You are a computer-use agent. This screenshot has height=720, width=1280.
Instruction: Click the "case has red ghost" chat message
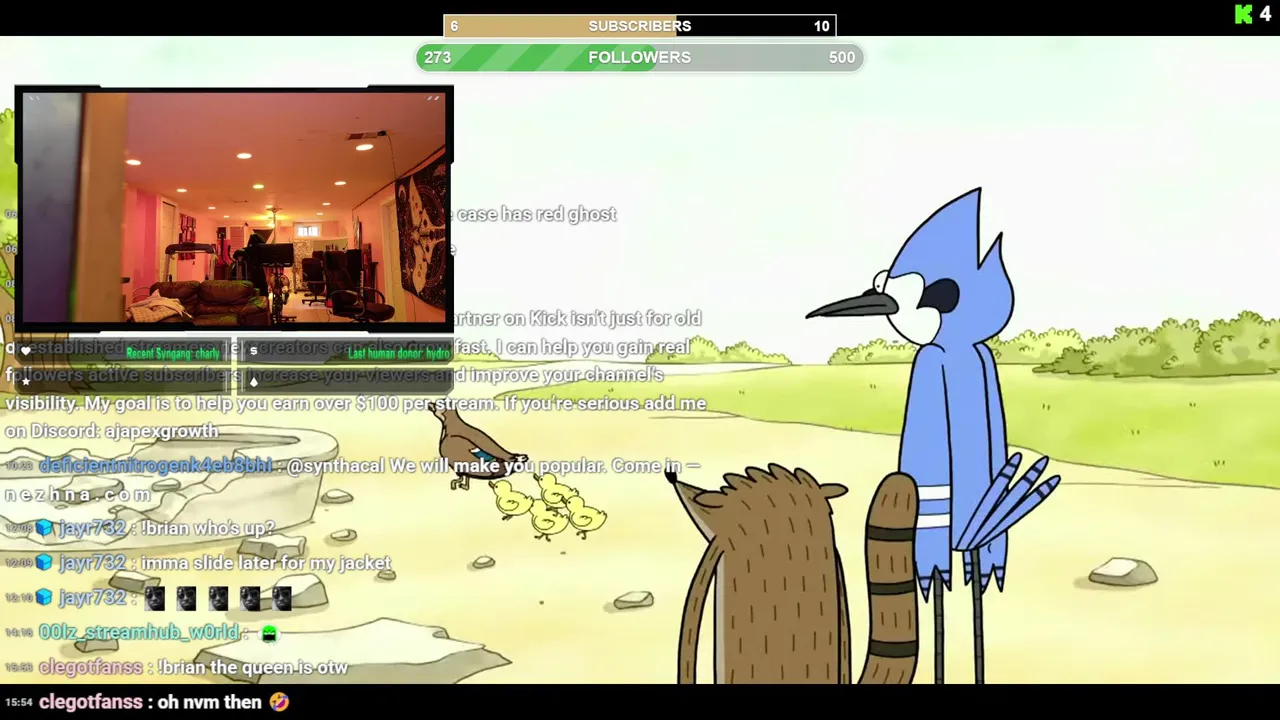pyautogui.click(x=537, y=214)
